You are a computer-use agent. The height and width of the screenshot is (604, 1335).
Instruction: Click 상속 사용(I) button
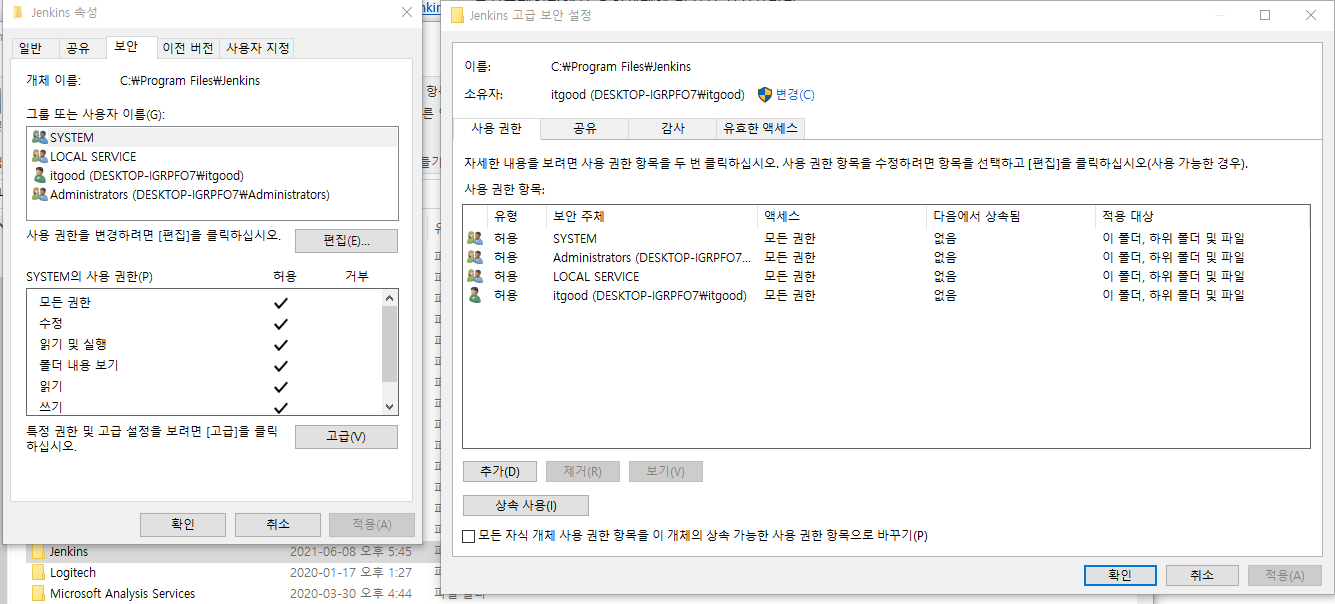point(526,505)
